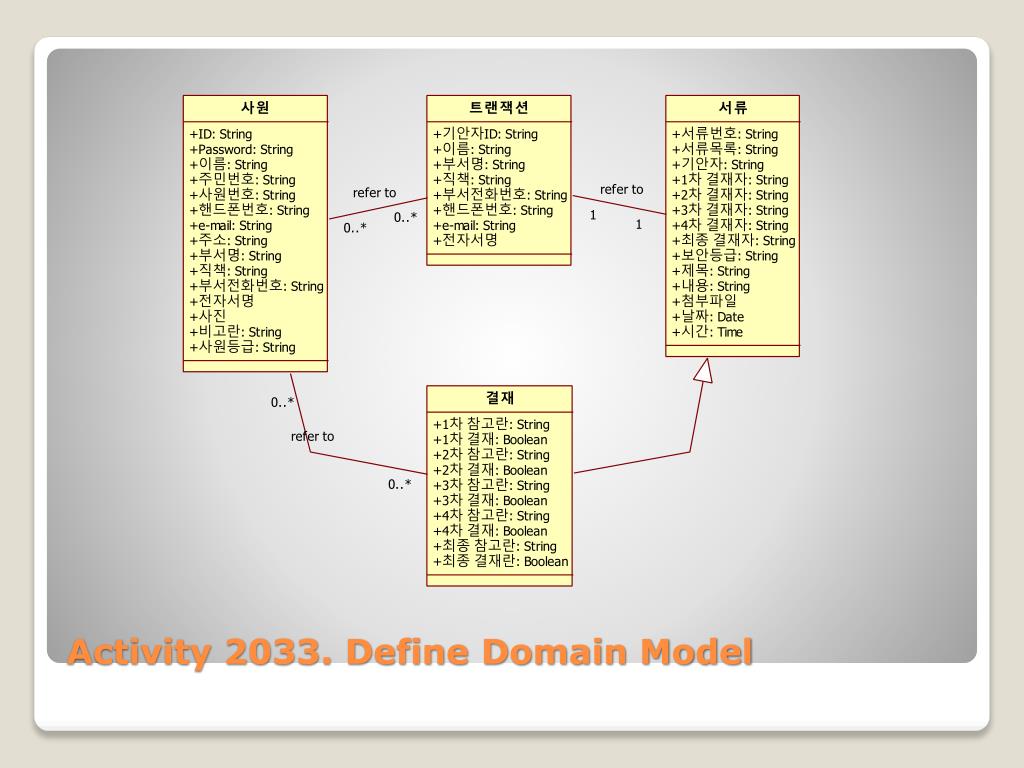
Task: Select the '+날짜: Date' attribute
Action: [x=708, y=317]
